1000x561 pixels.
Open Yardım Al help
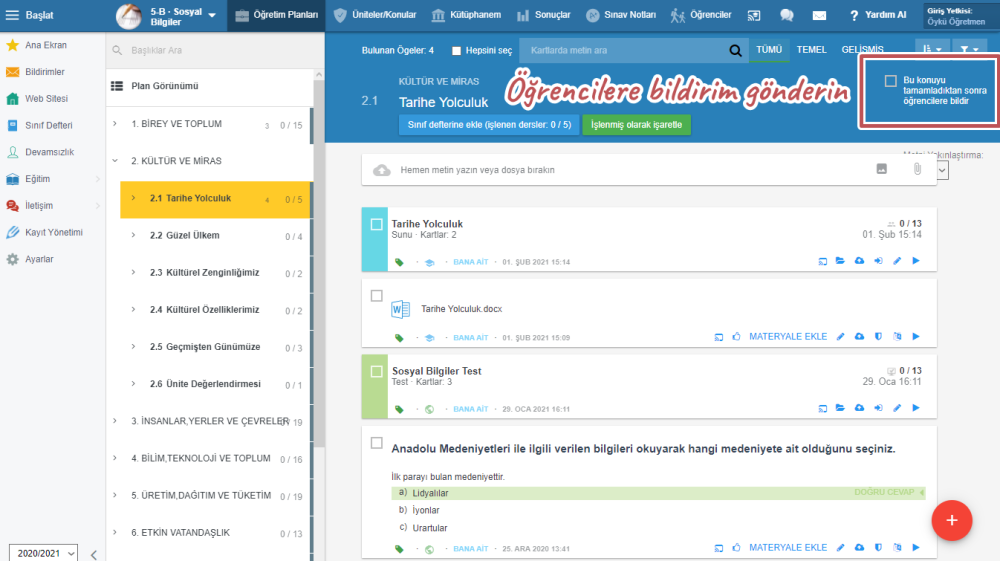coord(878,15)
